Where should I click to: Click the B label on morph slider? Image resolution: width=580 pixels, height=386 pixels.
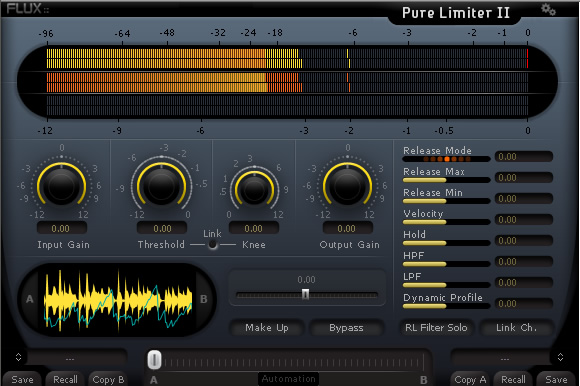point(424,380)
